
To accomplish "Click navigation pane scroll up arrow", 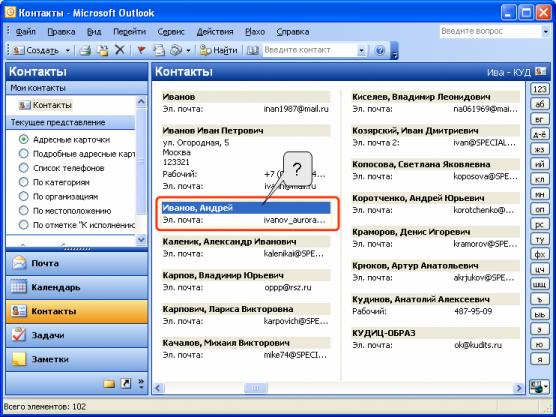I will tap(141, 102).
